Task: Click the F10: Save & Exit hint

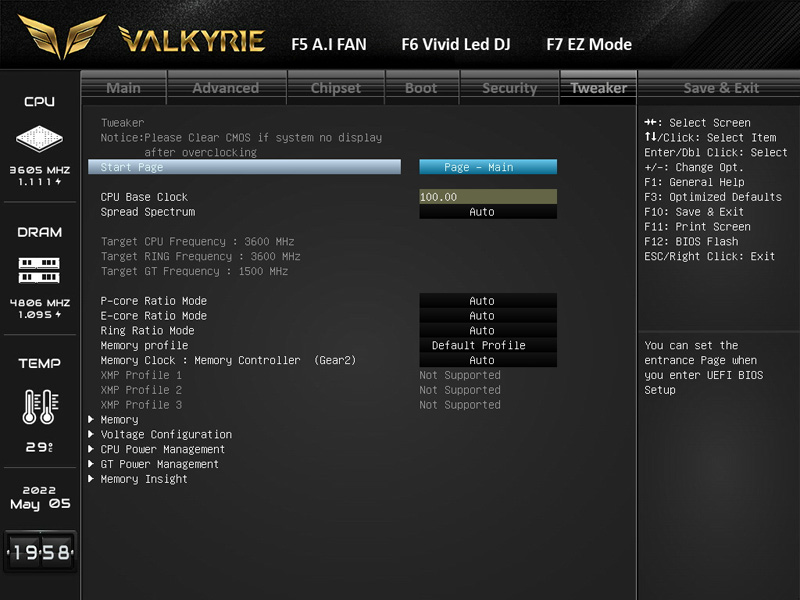Action: (694, 212)
